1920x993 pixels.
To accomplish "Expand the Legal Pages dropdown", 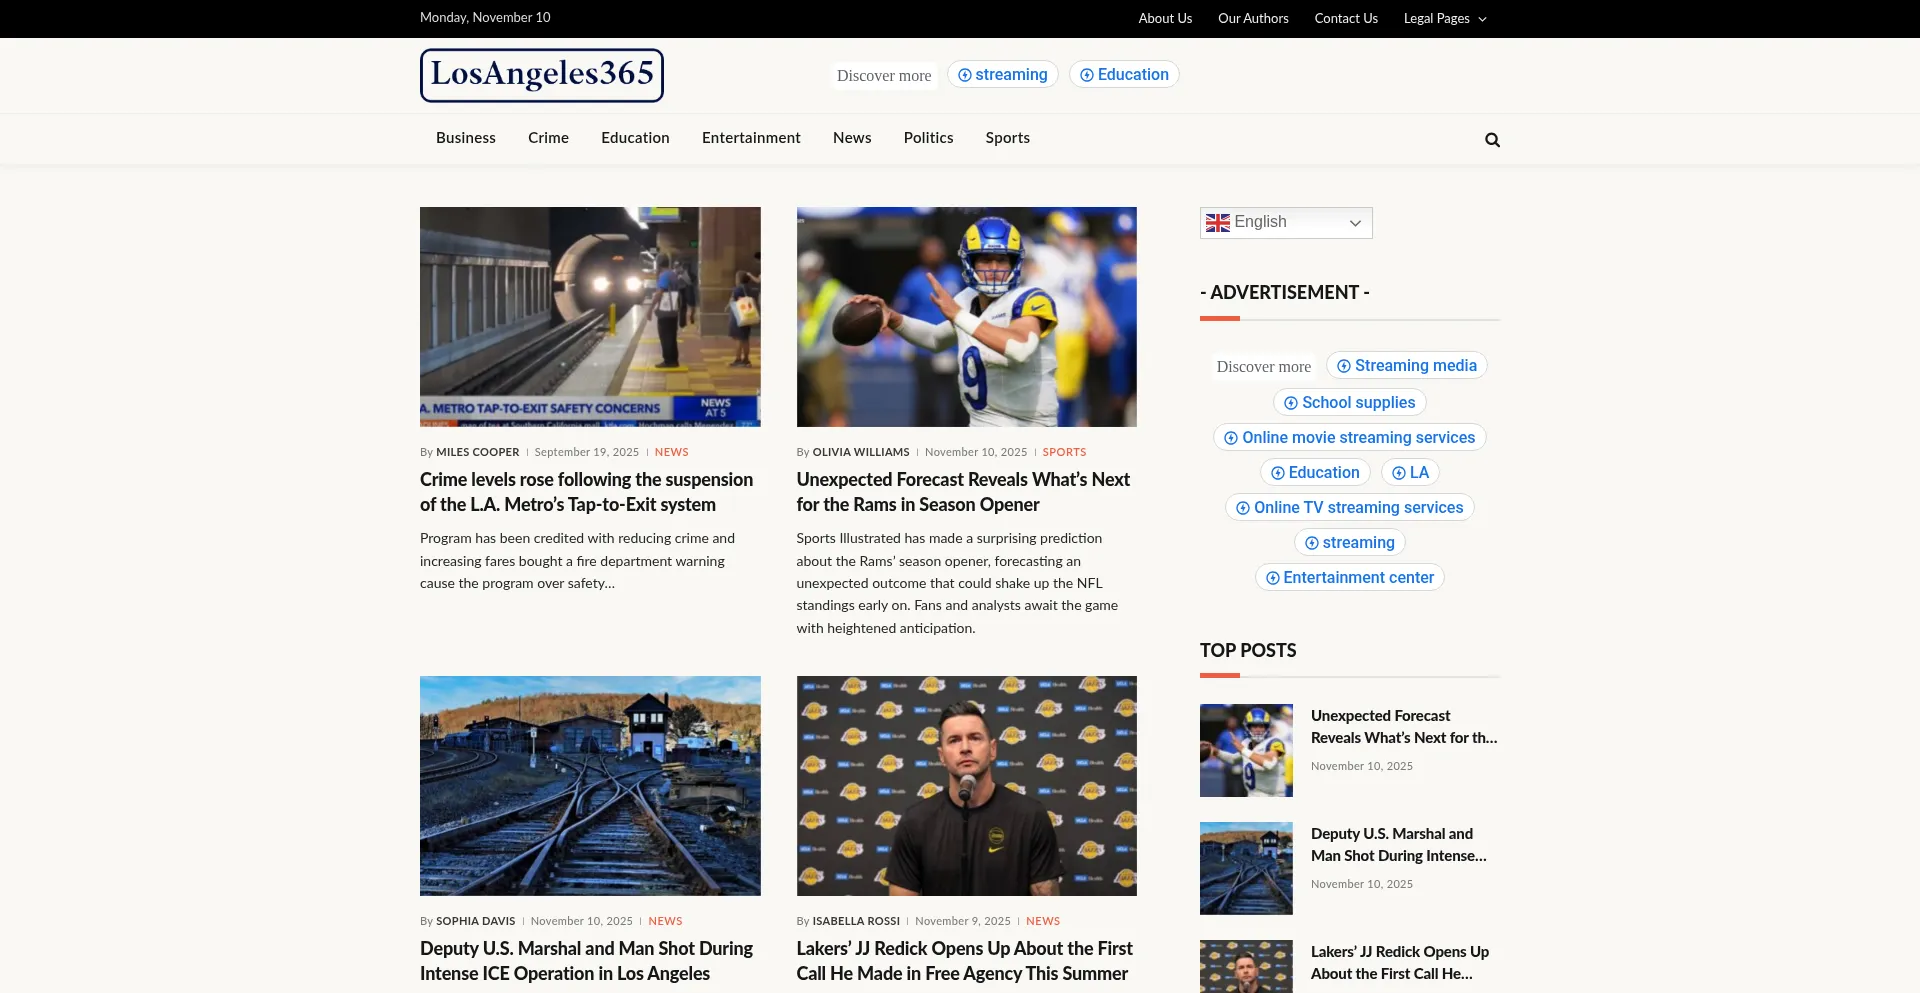I will point(1444,18).
